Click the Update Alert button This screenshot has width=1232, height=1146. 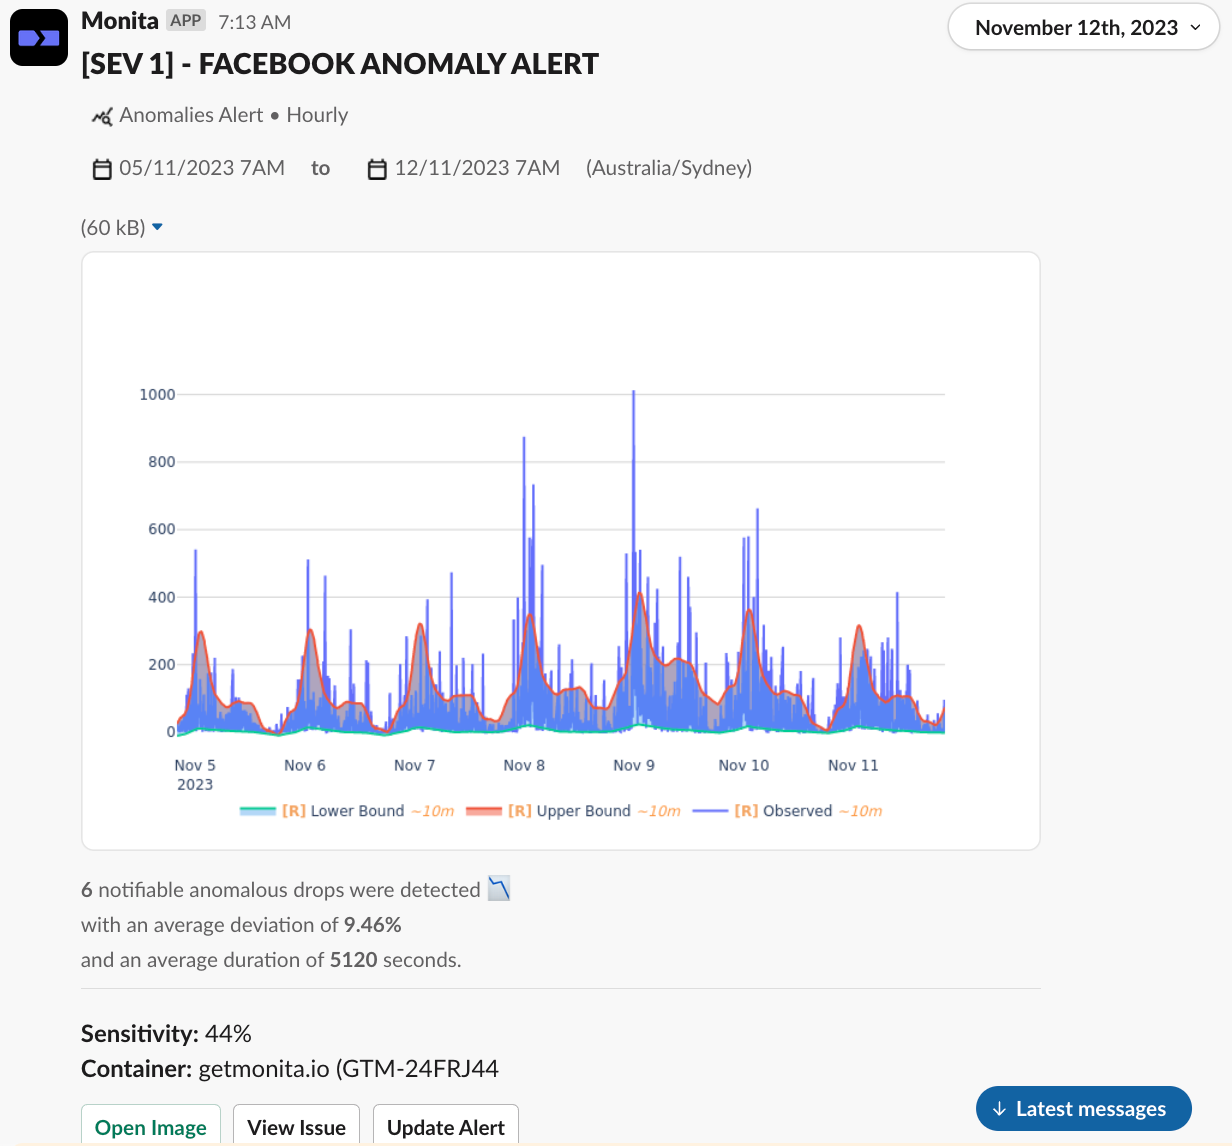click(x=445, y=1127)
